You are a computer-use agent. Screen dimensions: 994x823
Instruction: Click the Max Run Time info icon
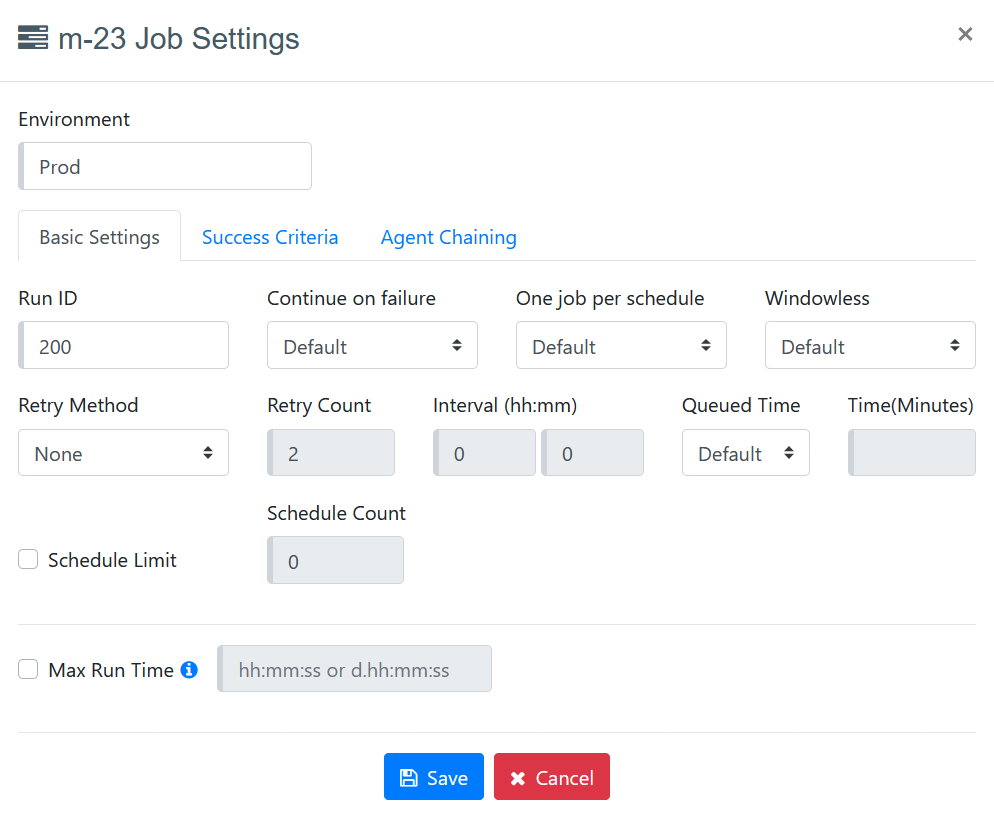(189, 670)
